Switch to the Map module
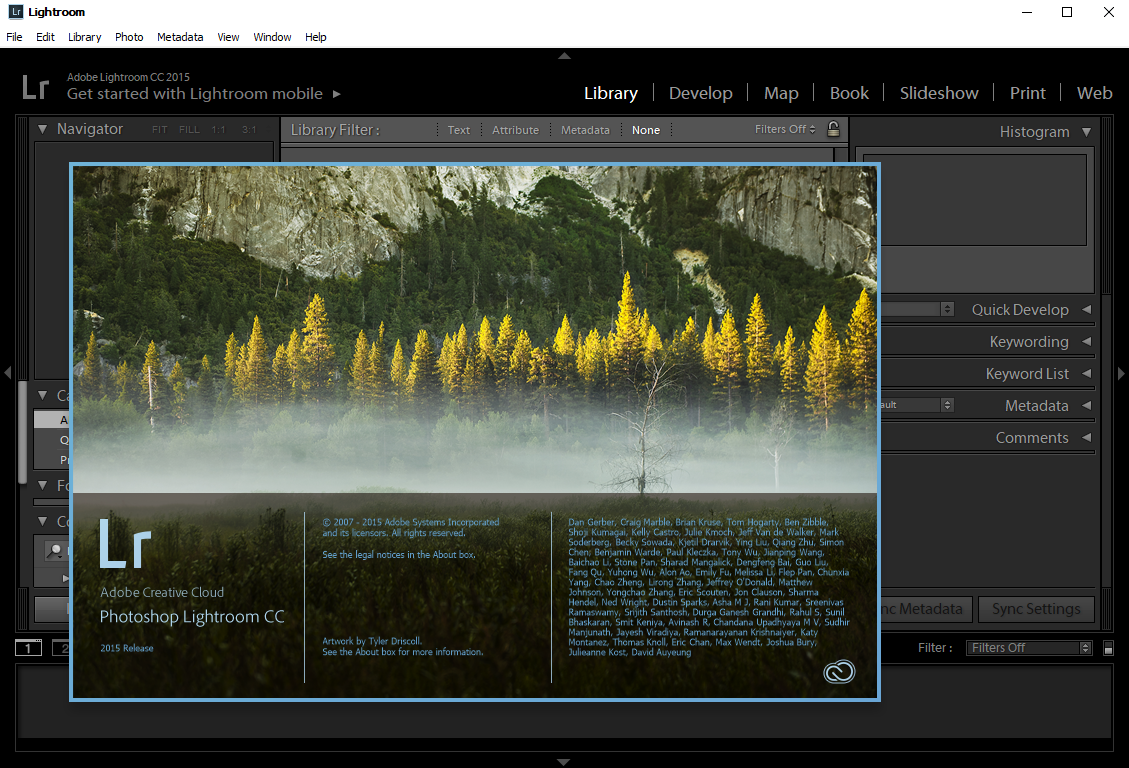 [781, 93]
